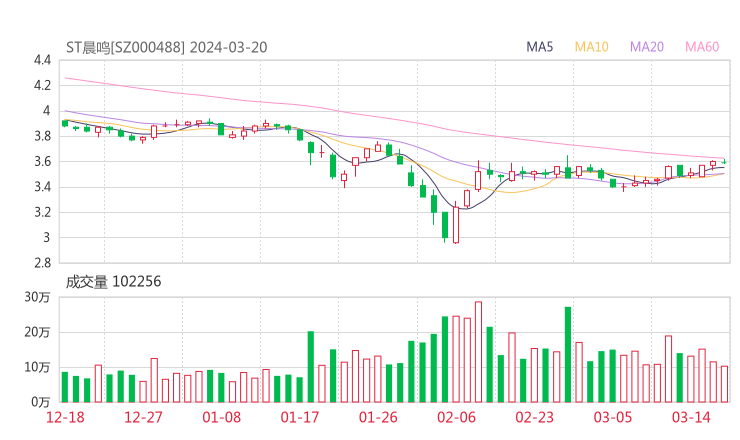740x440 pixels.
Task: Click the 01-08 date axis label
Action: (x=221, y=417)
